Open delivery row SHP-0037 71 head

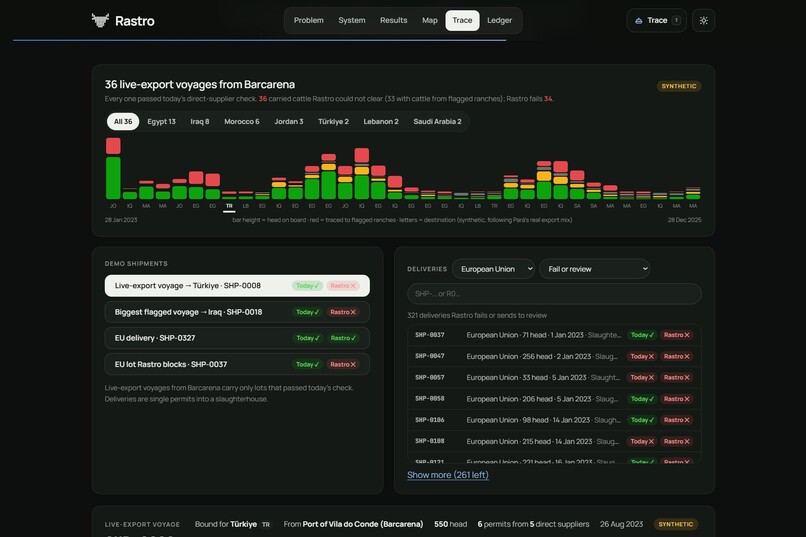pos(554,335)
